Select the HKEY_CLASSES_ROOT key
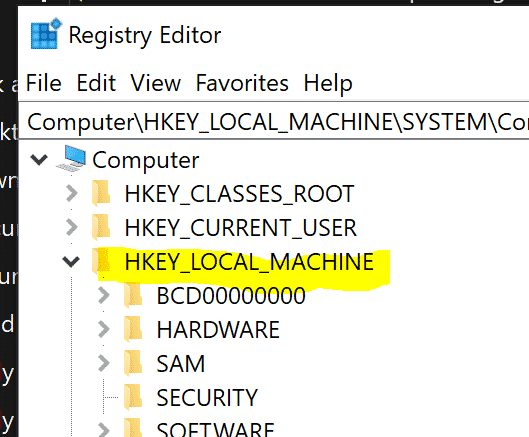The height and width of the screenshot is (437, 529). coord(239,194)
